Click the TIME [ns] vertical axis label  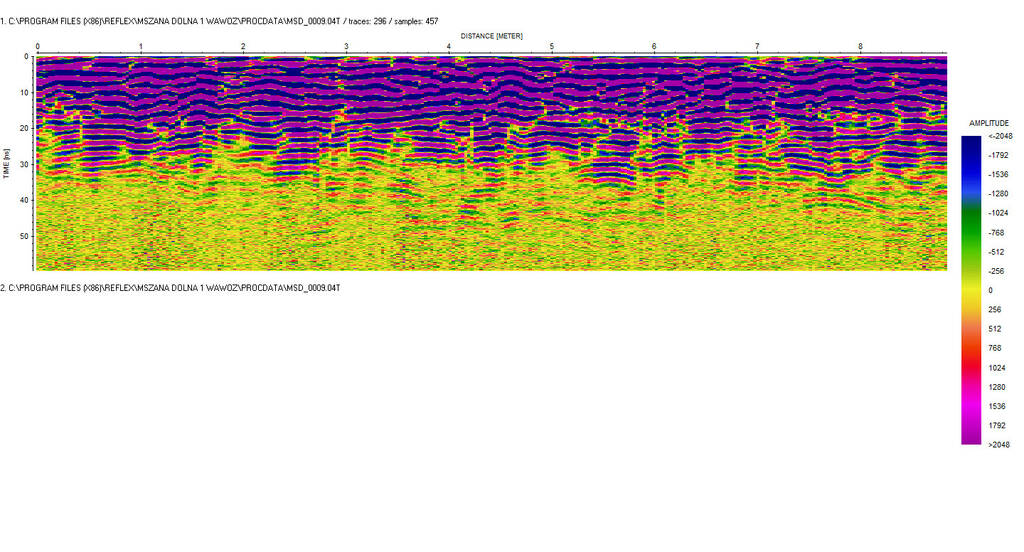pos(7,164)
